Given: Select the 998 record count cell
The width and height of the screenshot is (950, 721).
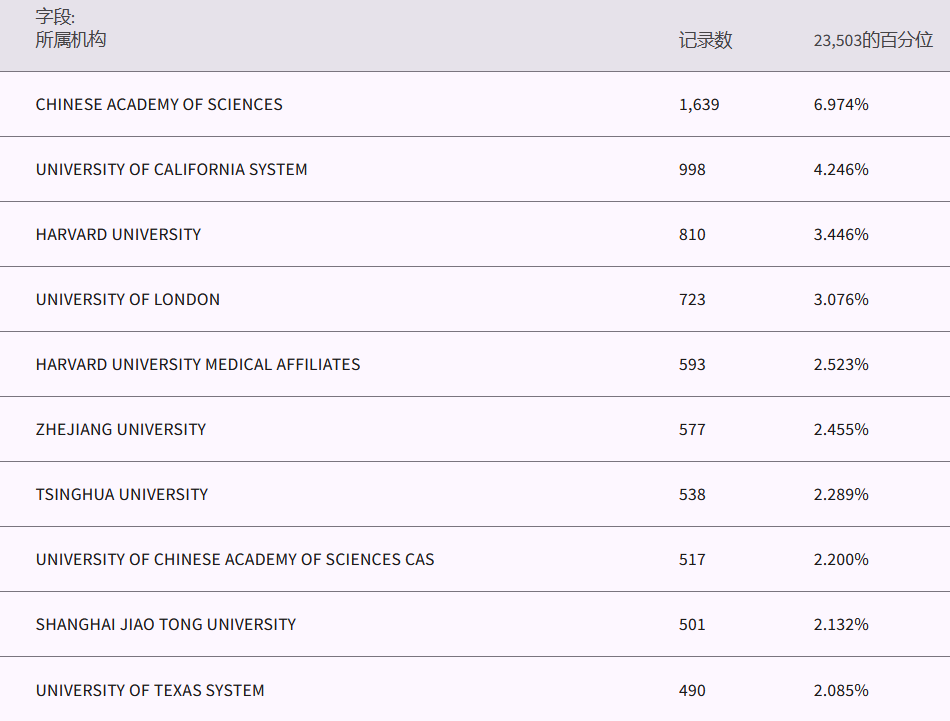Looking at the screenshot, I should 692,170.
